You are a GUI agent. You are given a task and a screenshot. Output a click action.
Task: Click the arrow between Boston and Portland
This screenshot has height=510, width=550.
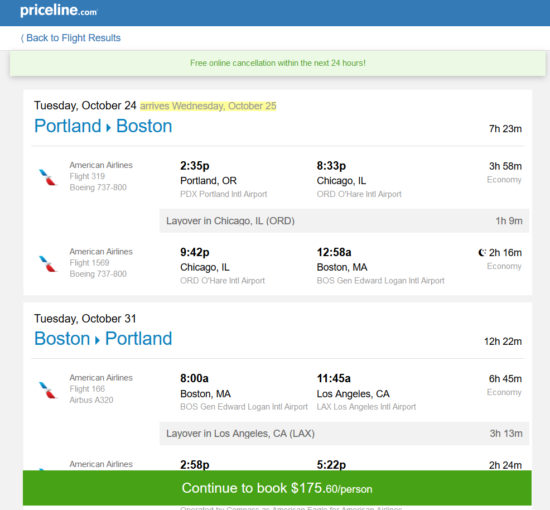tap(98, 340)
